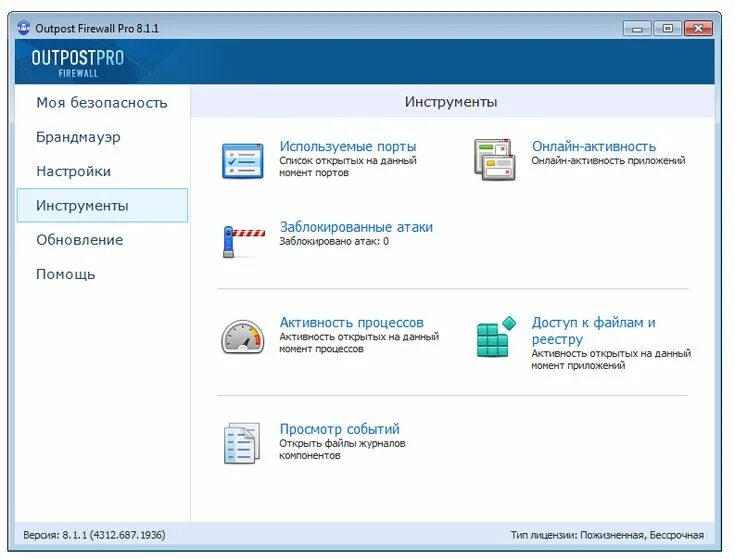Click 'Онлайн-активность приложений' description
The width and height of the screenshot is (735, 559).
click(608, 160)
